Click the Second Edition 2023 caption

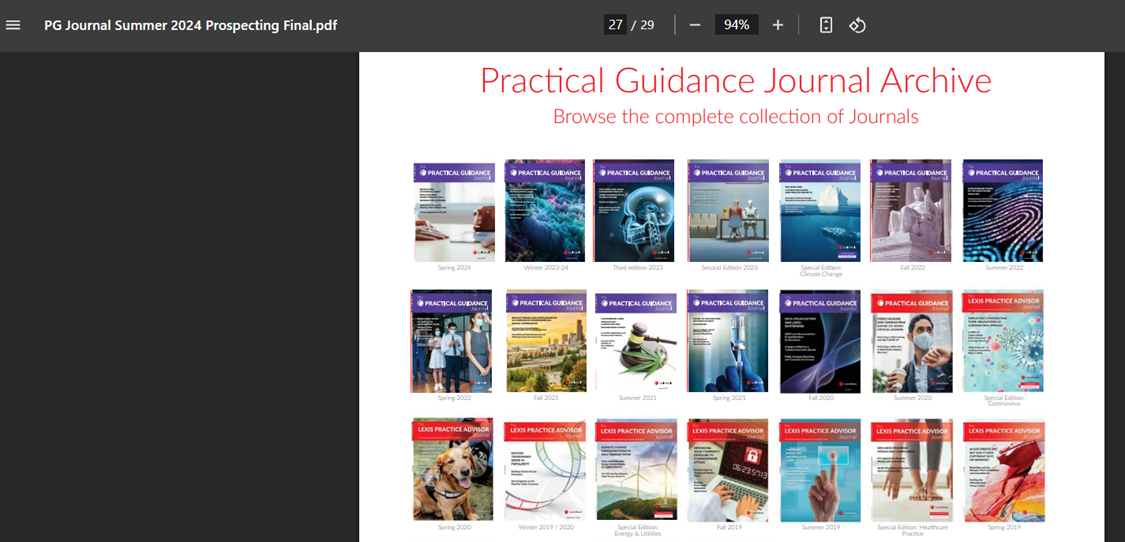(729, 268)
